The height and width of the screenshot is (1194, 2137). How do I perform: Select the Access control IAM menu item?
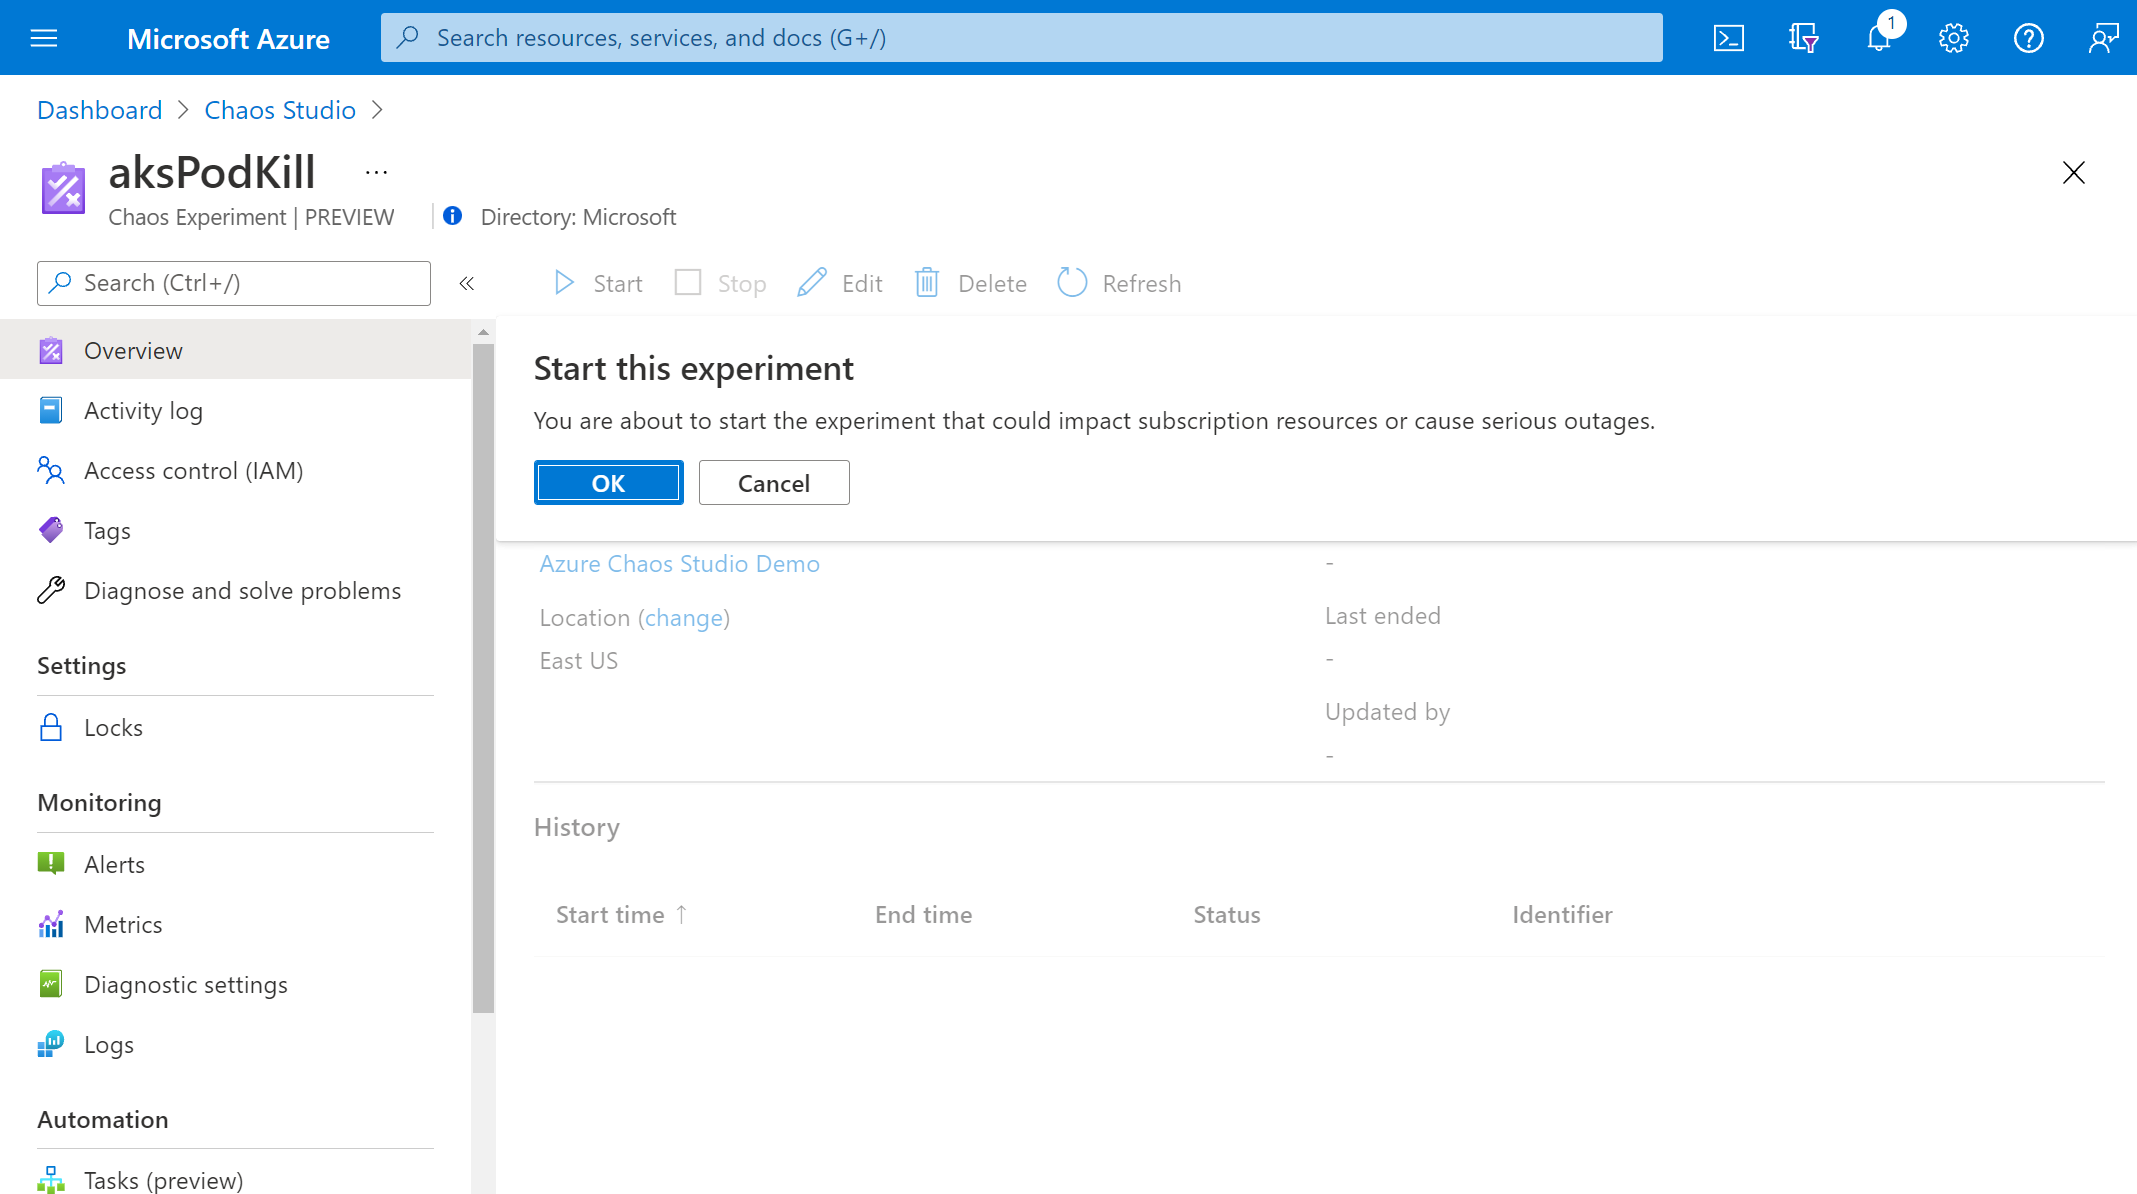(x=192, y=469)
